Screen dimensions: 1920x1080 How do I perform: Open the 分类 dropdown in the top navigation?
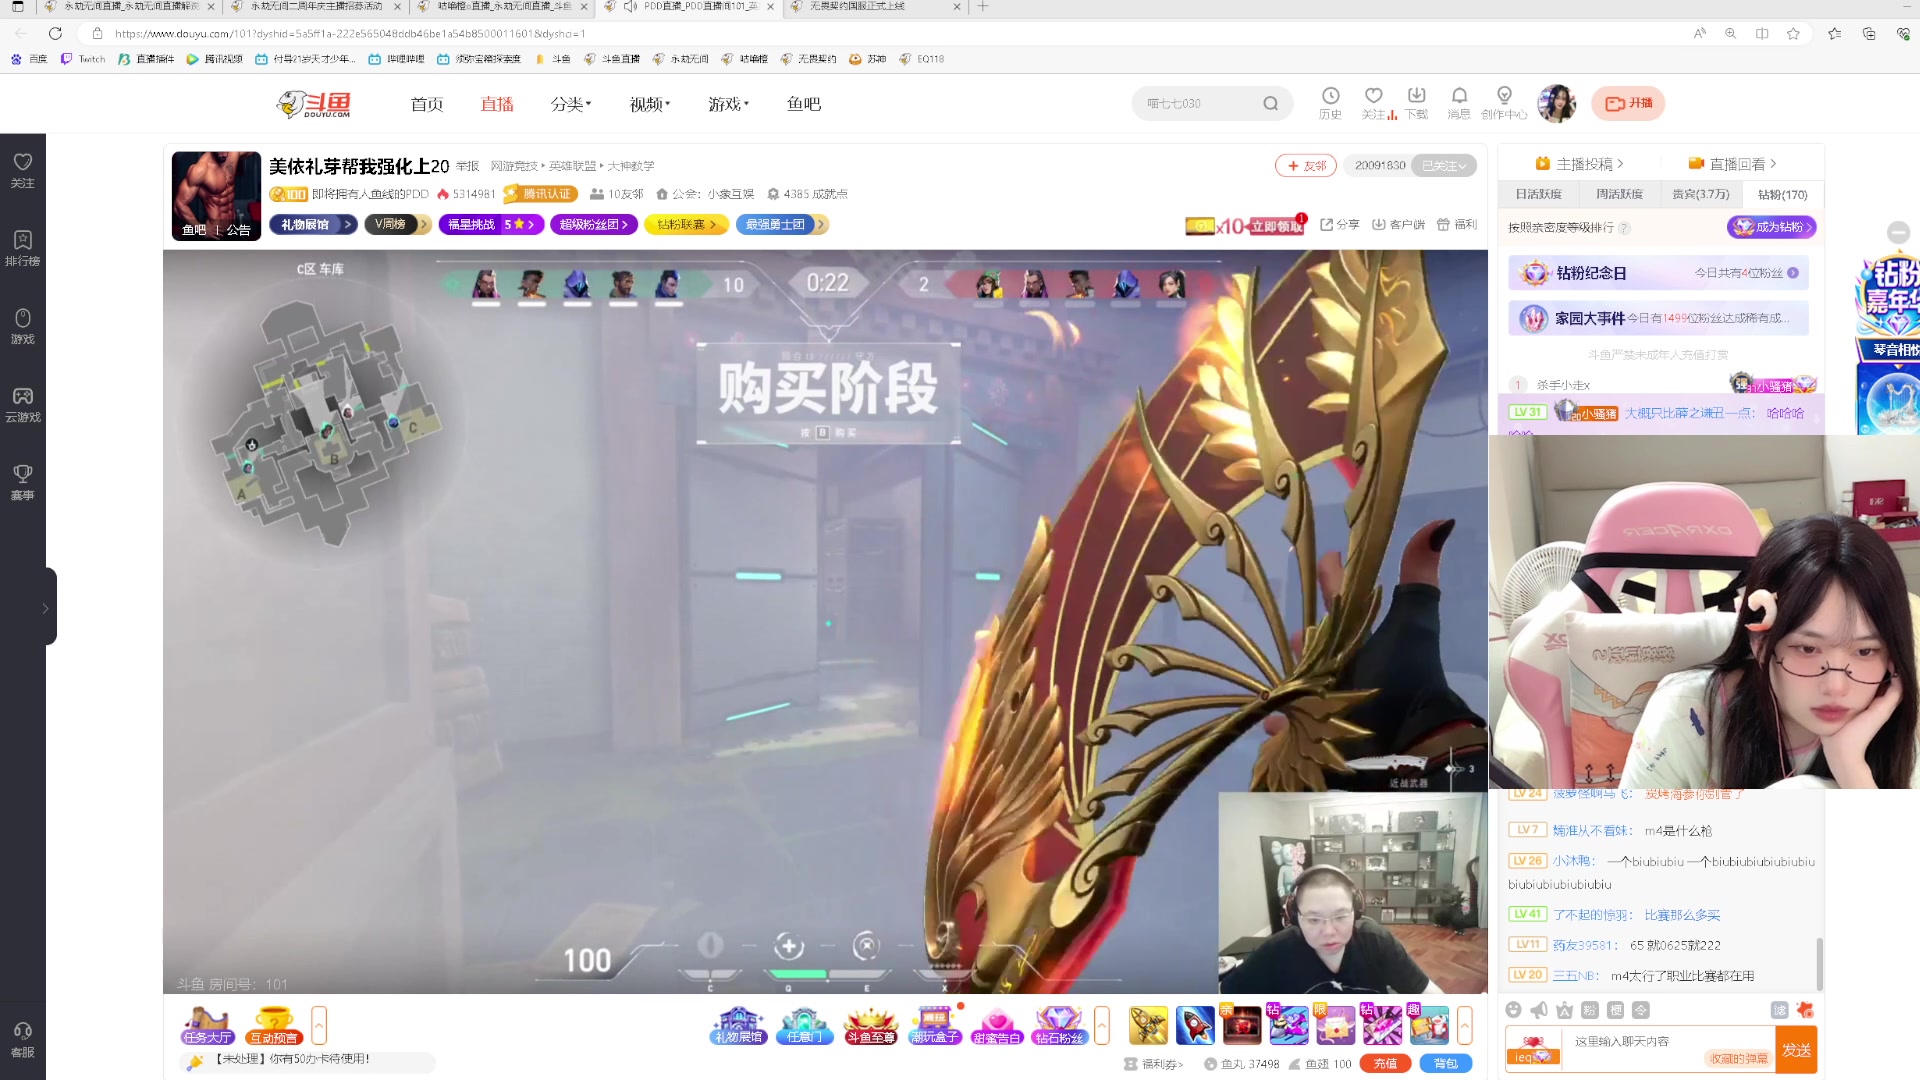click(x=570, y=103)
